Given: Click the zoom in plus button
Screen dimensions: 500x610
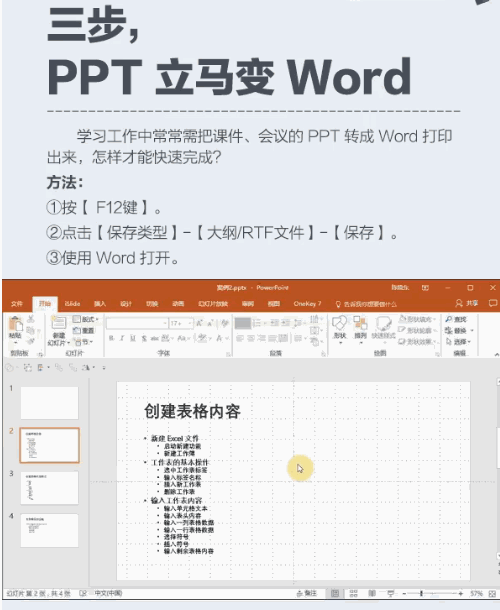Looking at the screenshot, I should pyautogui.click(x=461, y=594).
